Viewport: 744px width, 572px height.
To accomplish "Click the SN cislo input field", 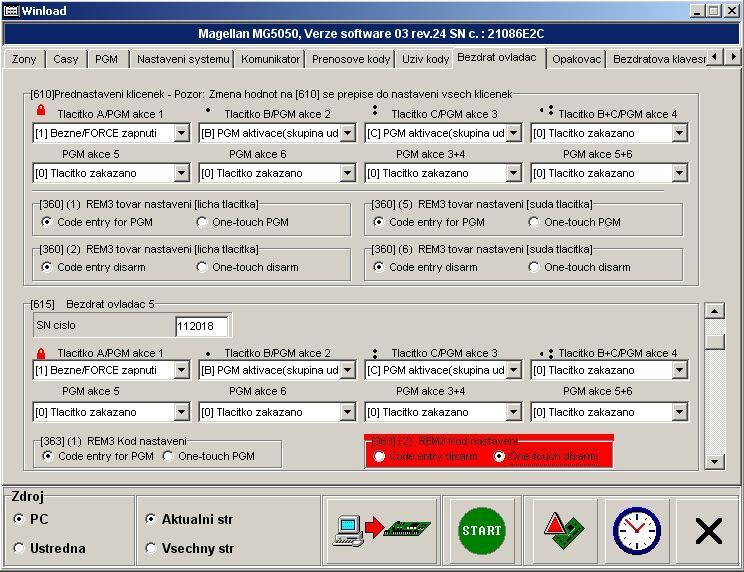I will [202, 326].
